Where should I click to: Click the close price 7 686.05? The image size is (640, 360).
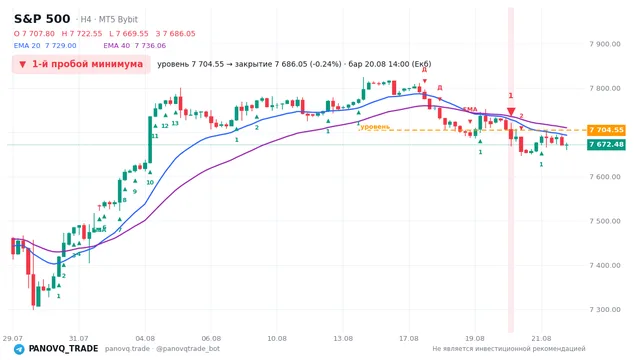pyautogui.click(x=176, y=33)
